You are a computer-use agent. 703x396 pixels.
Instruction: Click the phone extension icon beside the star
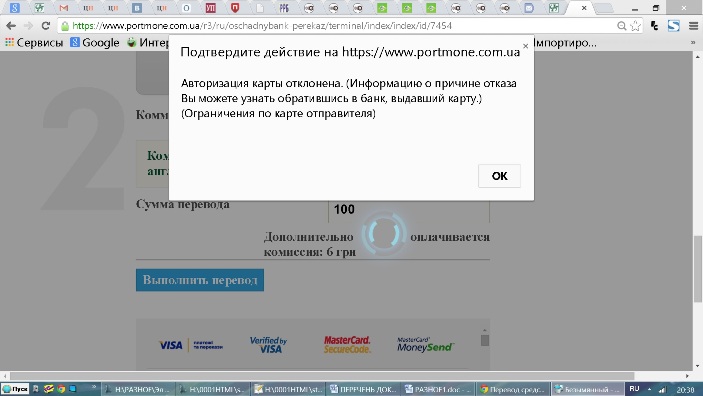(655, 26)
